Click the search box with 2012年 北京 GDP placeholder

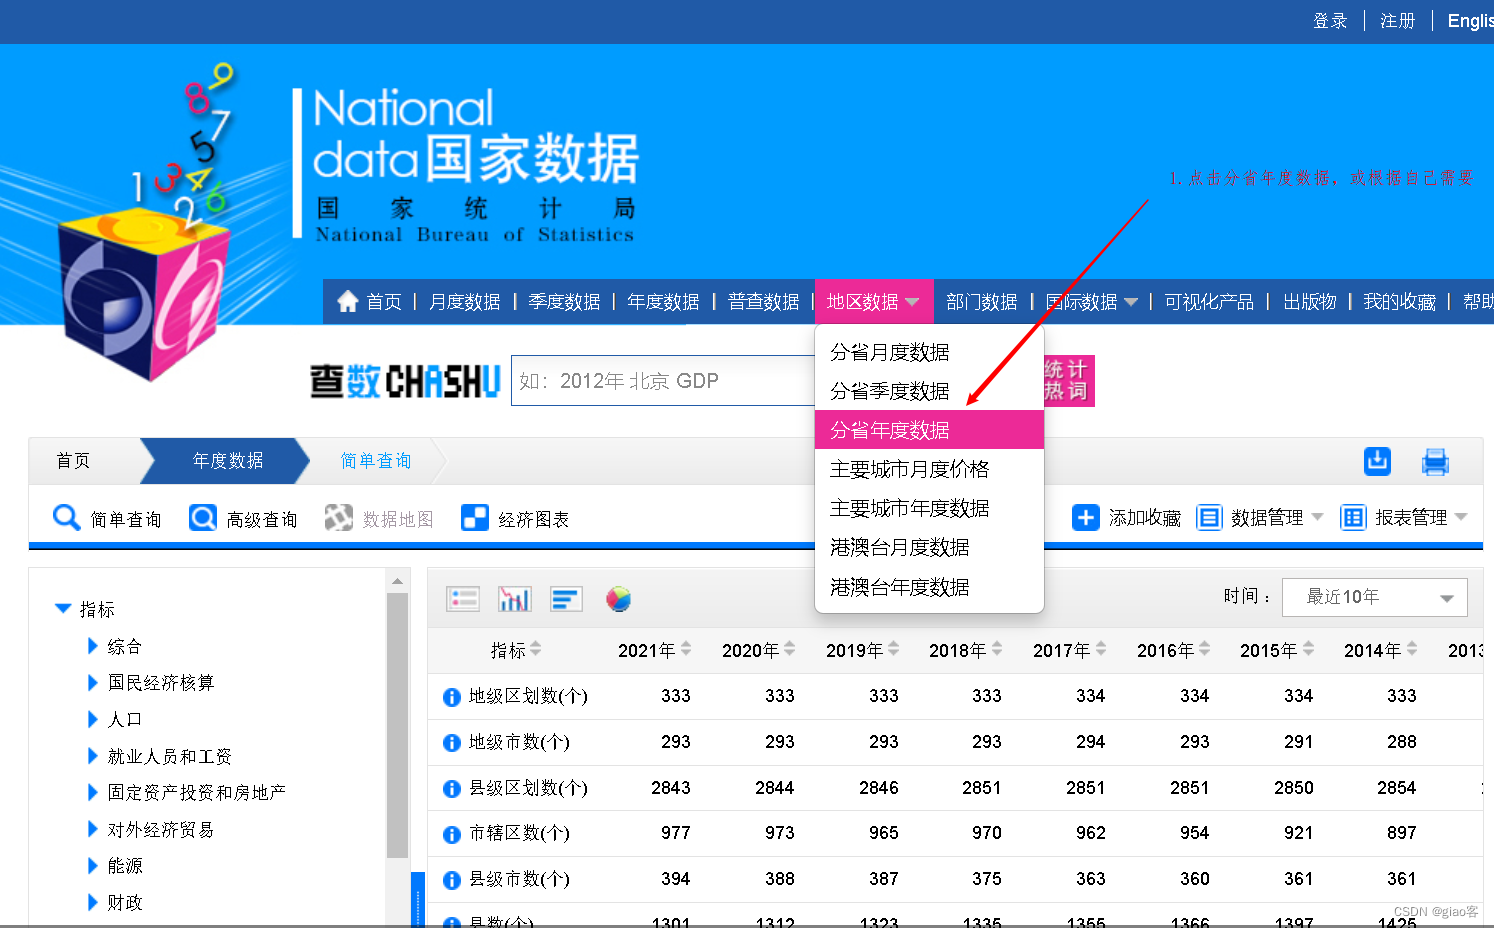[663, 381]
